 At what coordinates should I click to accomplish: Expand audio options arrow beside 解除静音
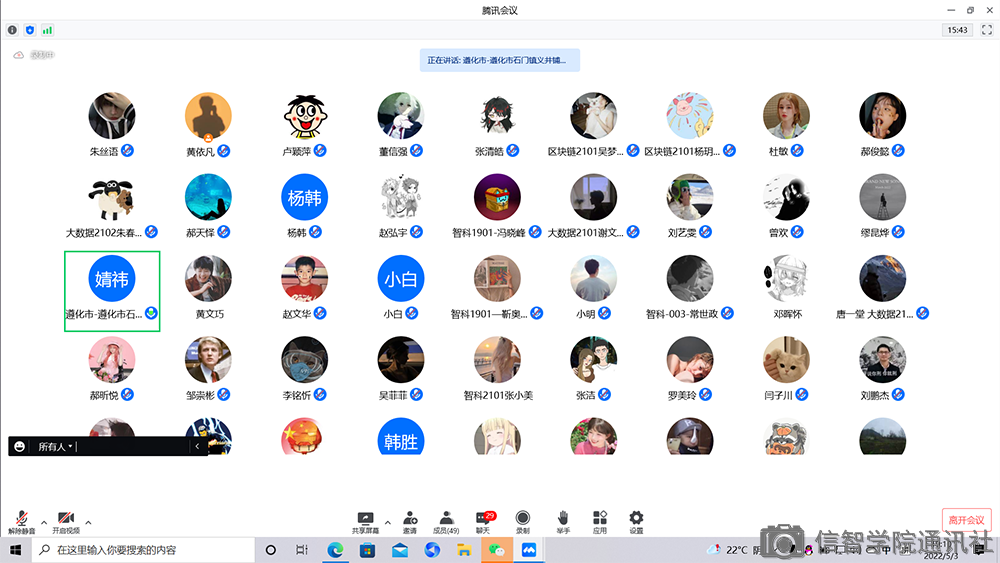coord(44,522)
